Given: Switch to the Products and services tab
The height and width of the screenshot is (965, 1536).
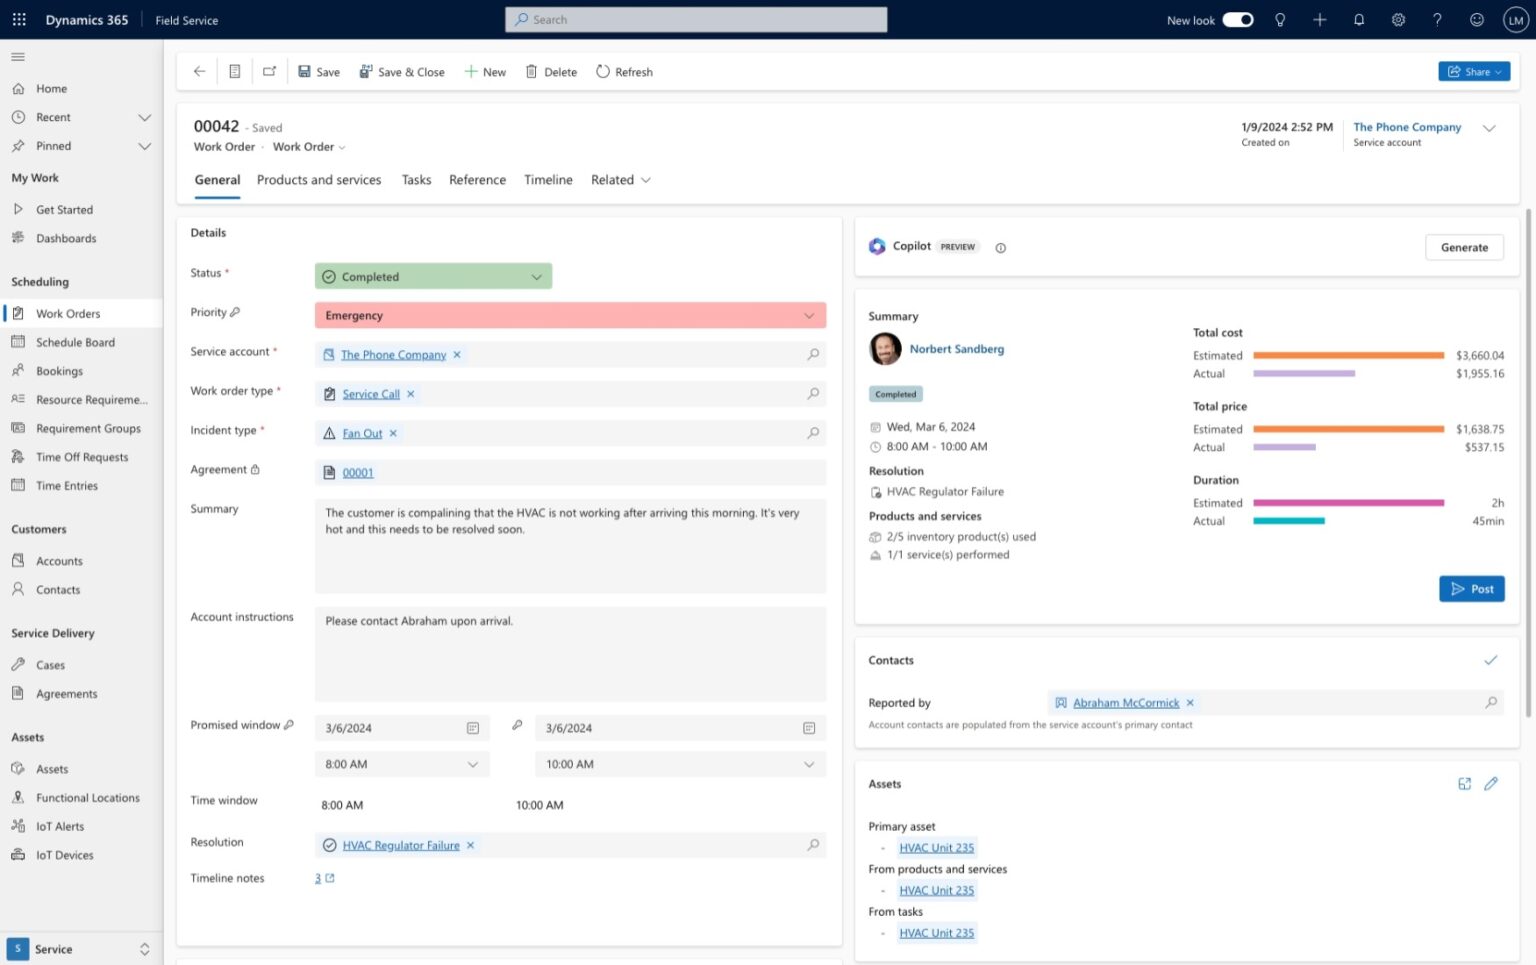Looking at the screenshot, I should pos(319,180).
